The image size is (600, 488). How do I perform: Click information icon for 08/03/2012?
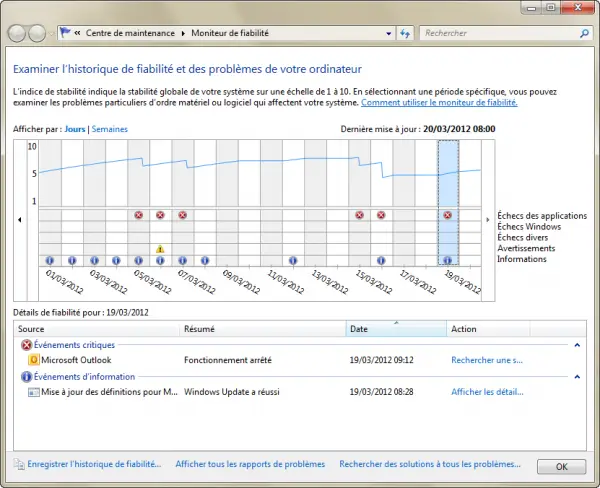click(205, 261)
